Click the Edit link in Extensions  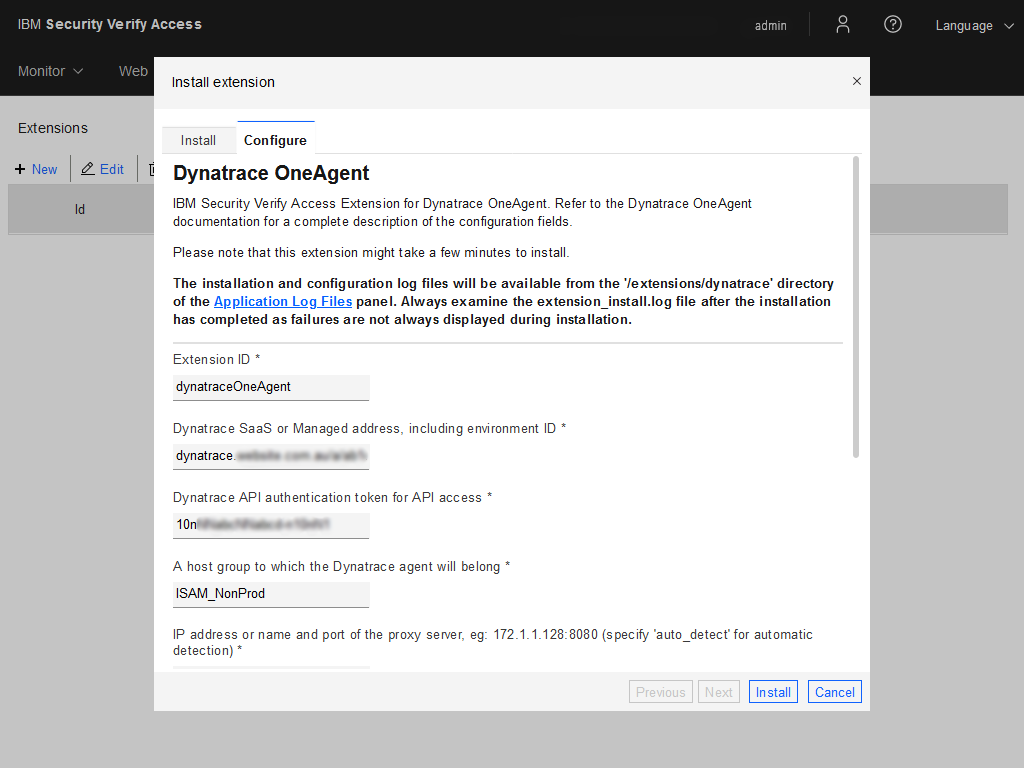pyautogui.click(x=112, y=169)
